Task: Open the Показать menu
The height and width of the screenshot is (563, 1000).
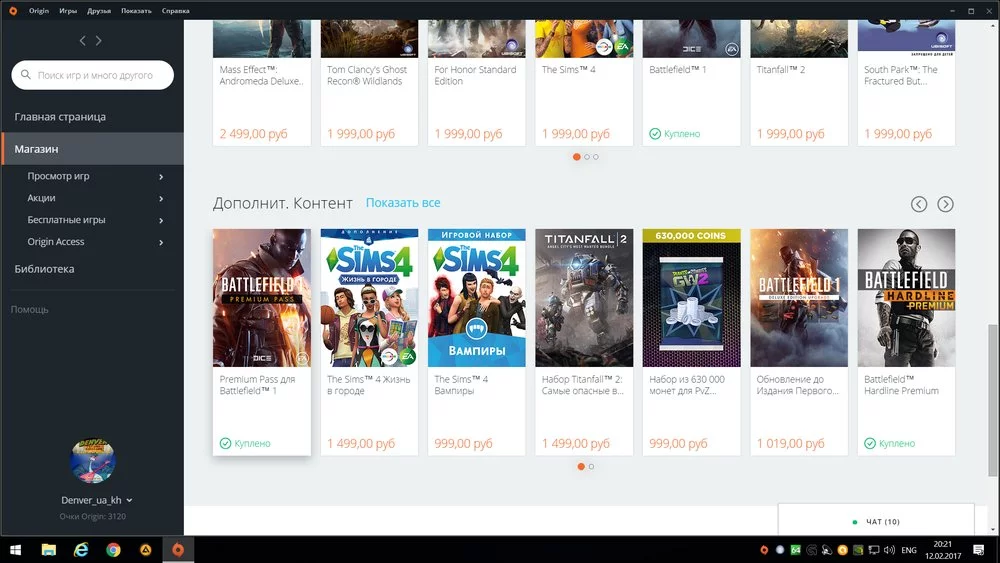Action: coord(136,11)
